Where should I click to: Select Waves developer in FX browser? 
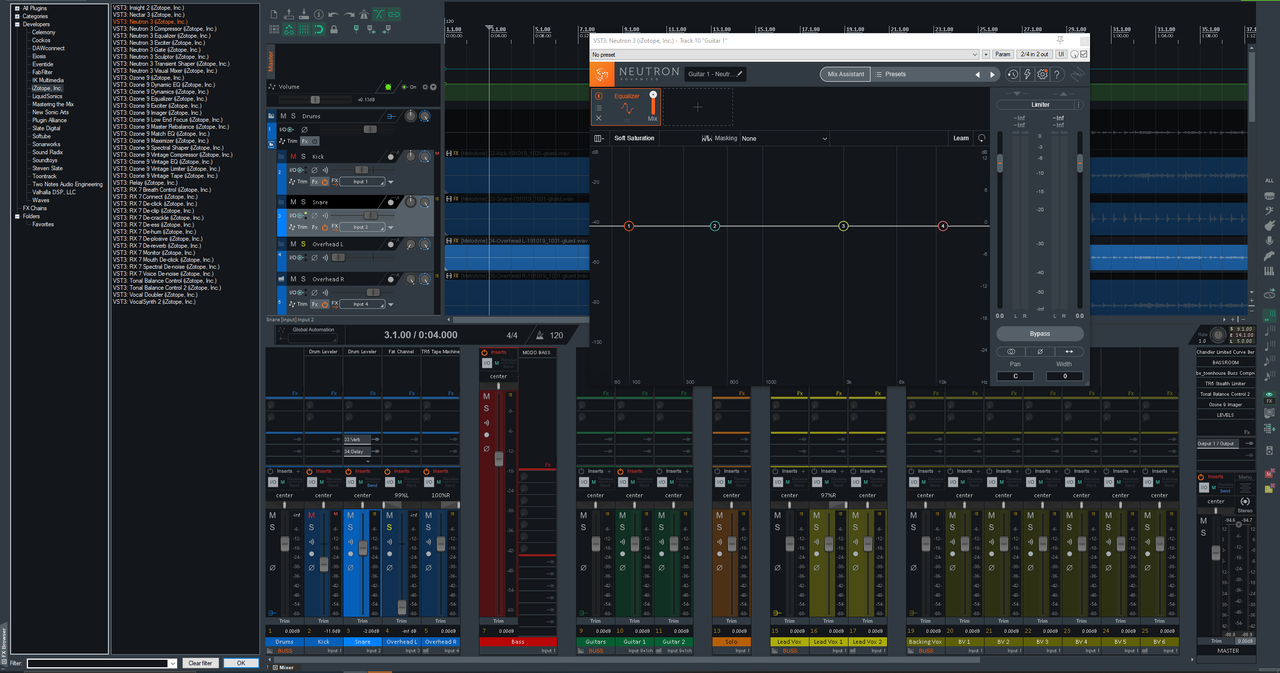pos(41,200)
